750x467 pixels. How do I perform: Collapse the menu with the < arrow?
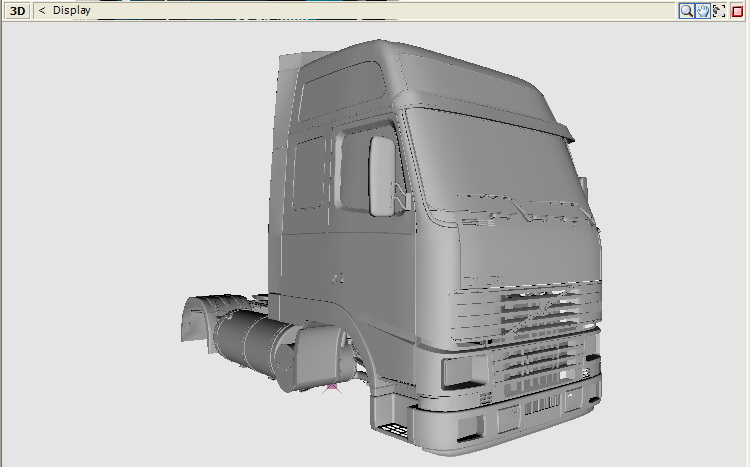(42, 11)
